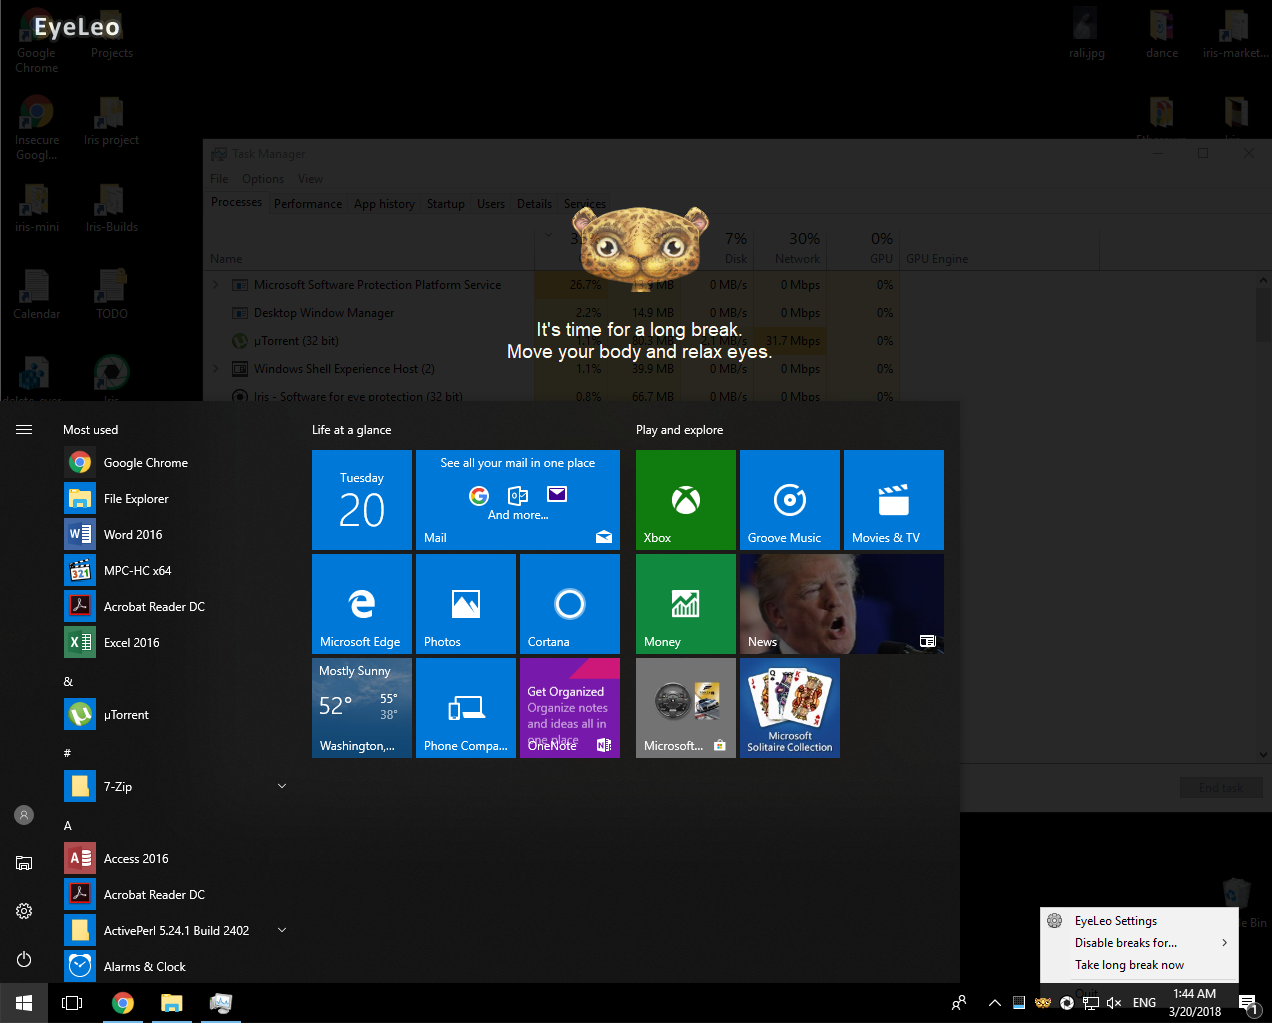The image size is (1272, 1023).
Task: Open the Microsoft Edge tile
Action: tap(362, 604)
